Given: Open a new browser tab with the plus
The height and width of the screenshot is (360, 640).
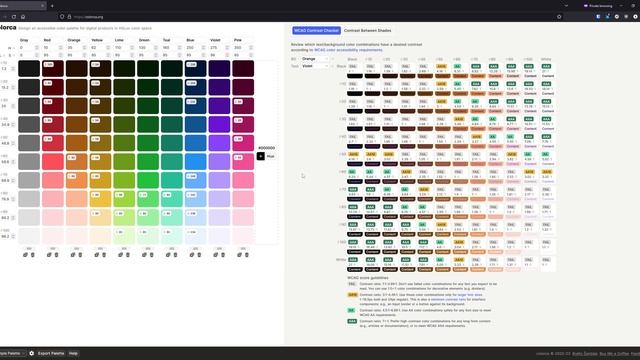Looking at the screenshot, I should (52, 6).
